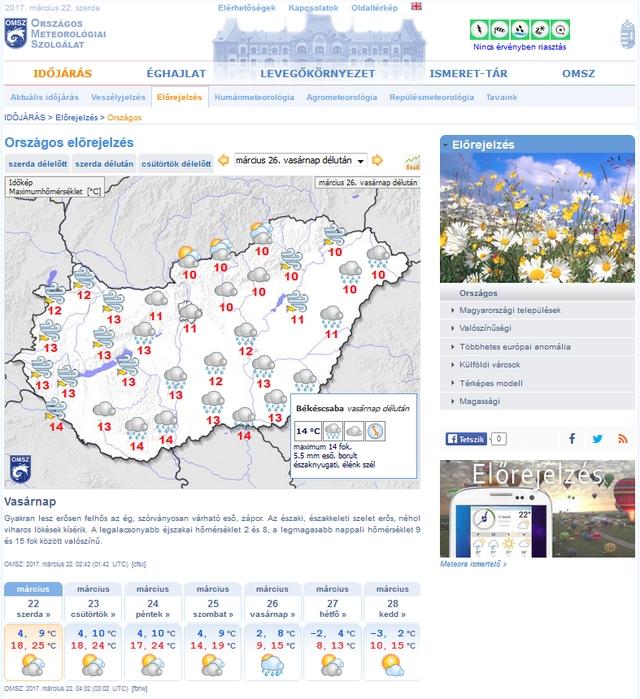Open the LEVEGŐKÖRNYEZET main menu

pos(318,74)
